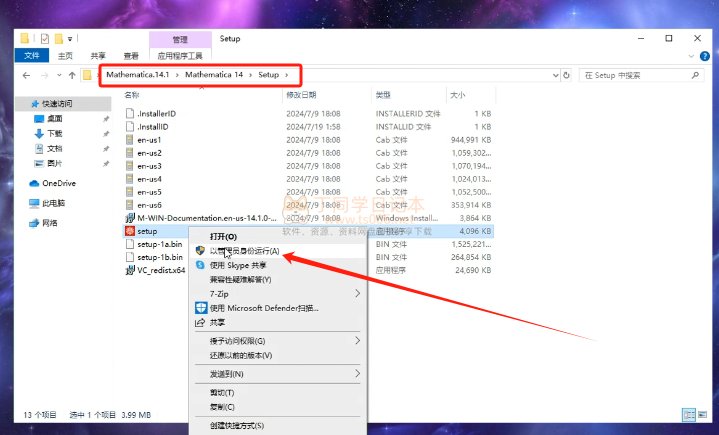719x435 pixels.
Task: Sort by the 类型 column header
Action: click(x=383, y=95)
